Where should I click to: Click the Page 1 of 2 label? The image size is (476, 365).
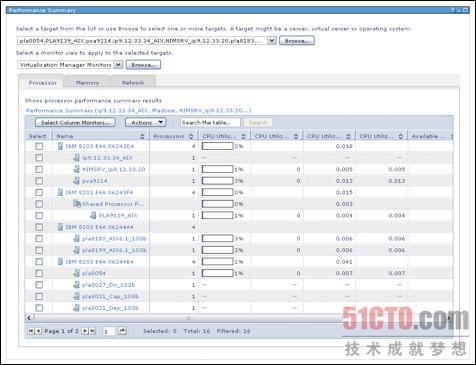pyautogui.click(x=62, y=331)
